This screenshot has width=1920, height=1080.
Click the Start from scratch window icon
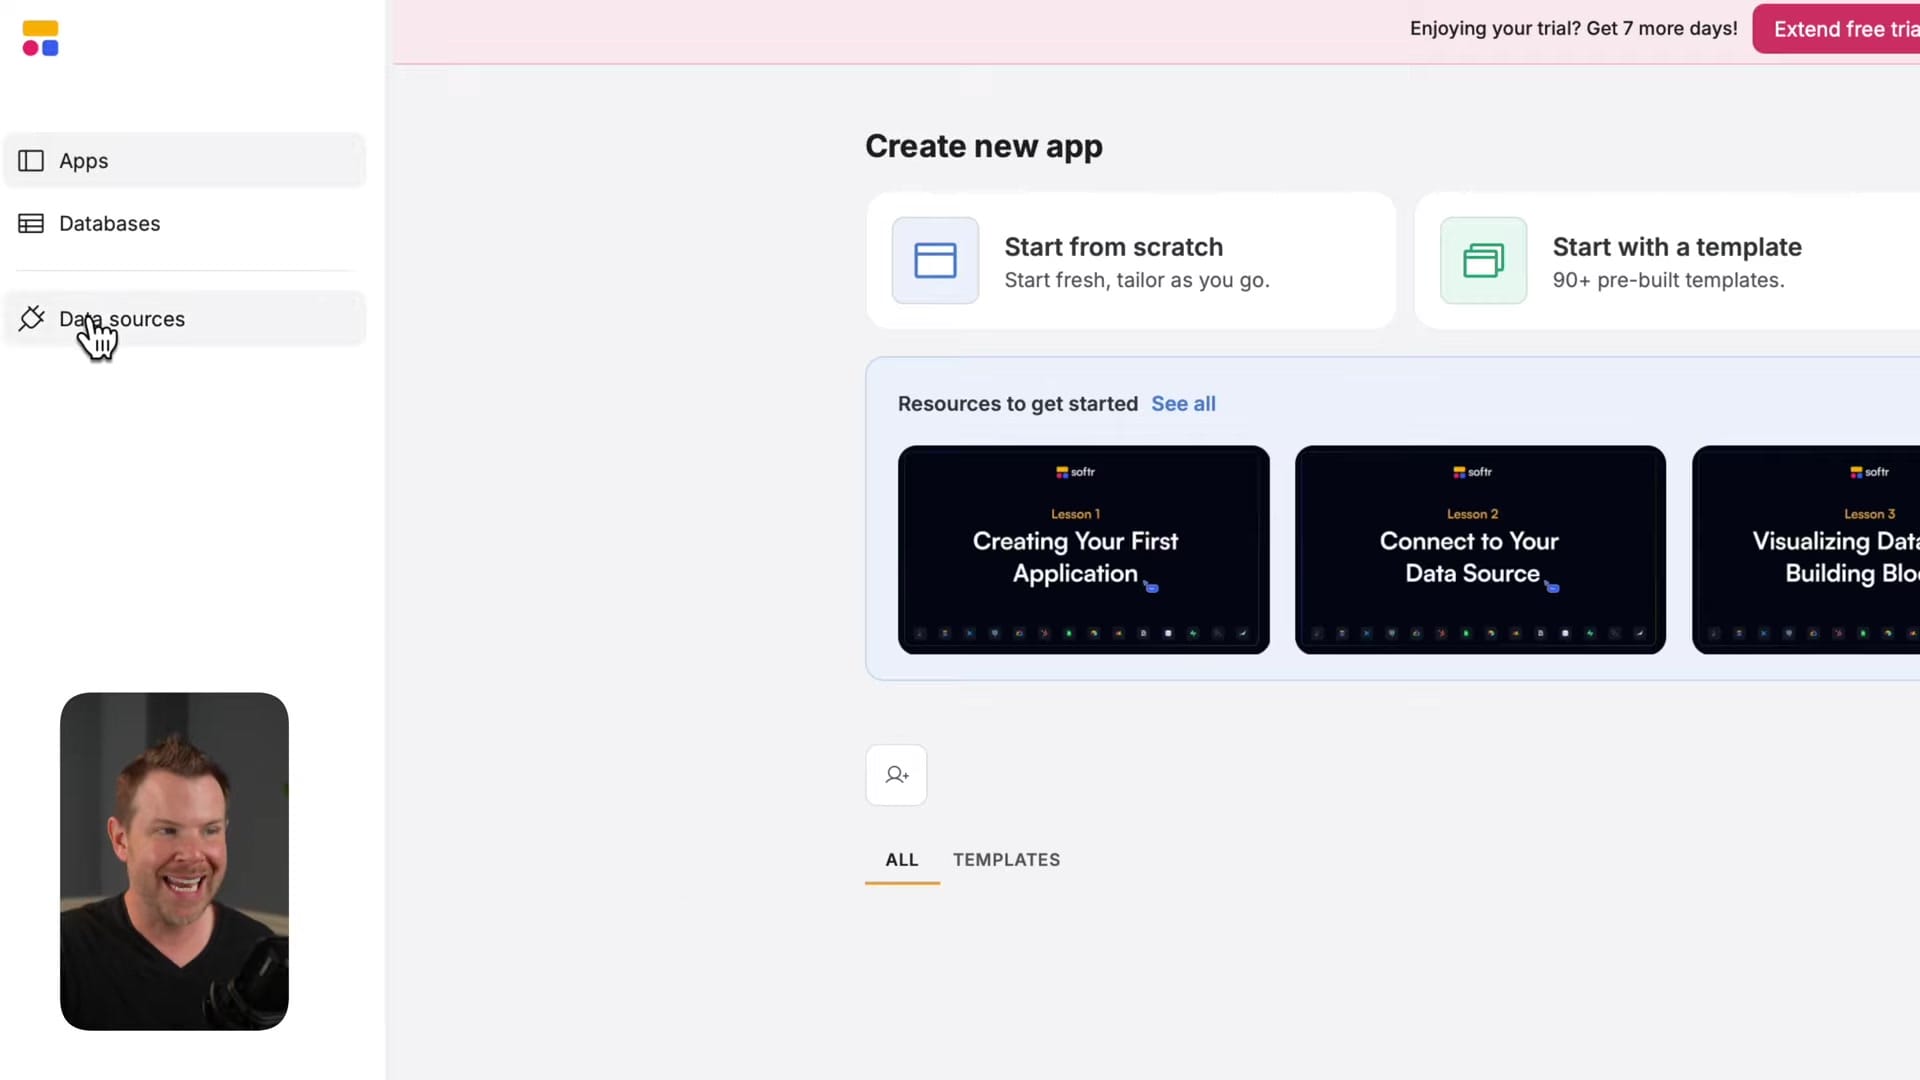pos(935,260)
